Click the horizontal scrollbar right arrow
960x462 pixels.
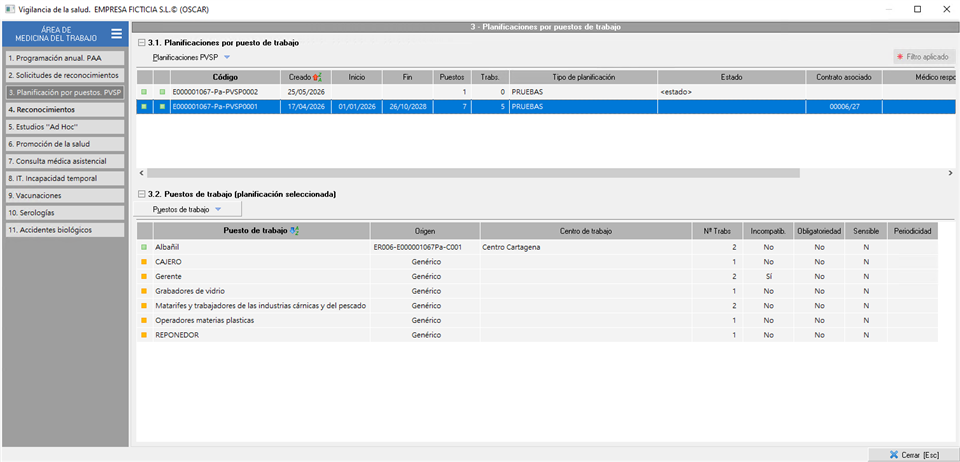tap(950, 173)
